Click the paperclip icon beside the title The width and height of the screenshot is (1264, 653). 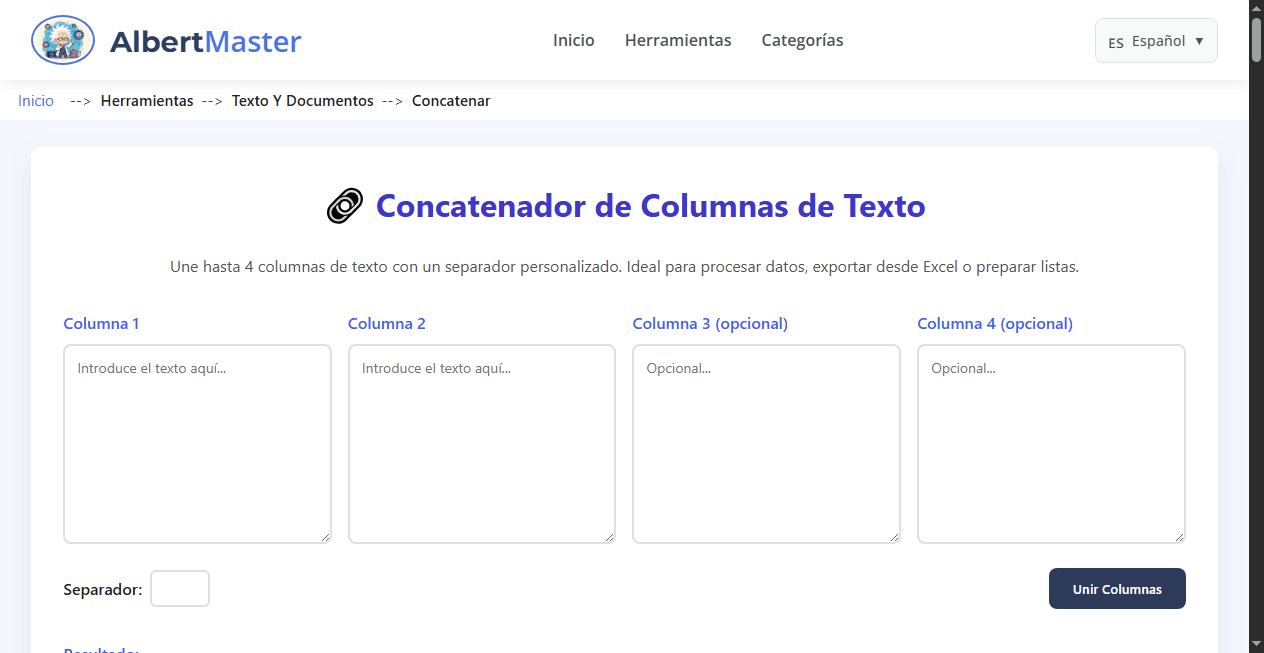pyautogui.click(x=344, y=206)
